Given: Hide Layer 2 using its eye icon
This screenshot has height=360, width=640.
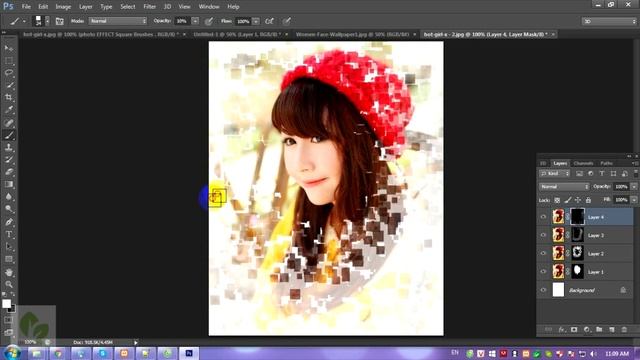Looking at the screenshot, I should pos(543,253).
